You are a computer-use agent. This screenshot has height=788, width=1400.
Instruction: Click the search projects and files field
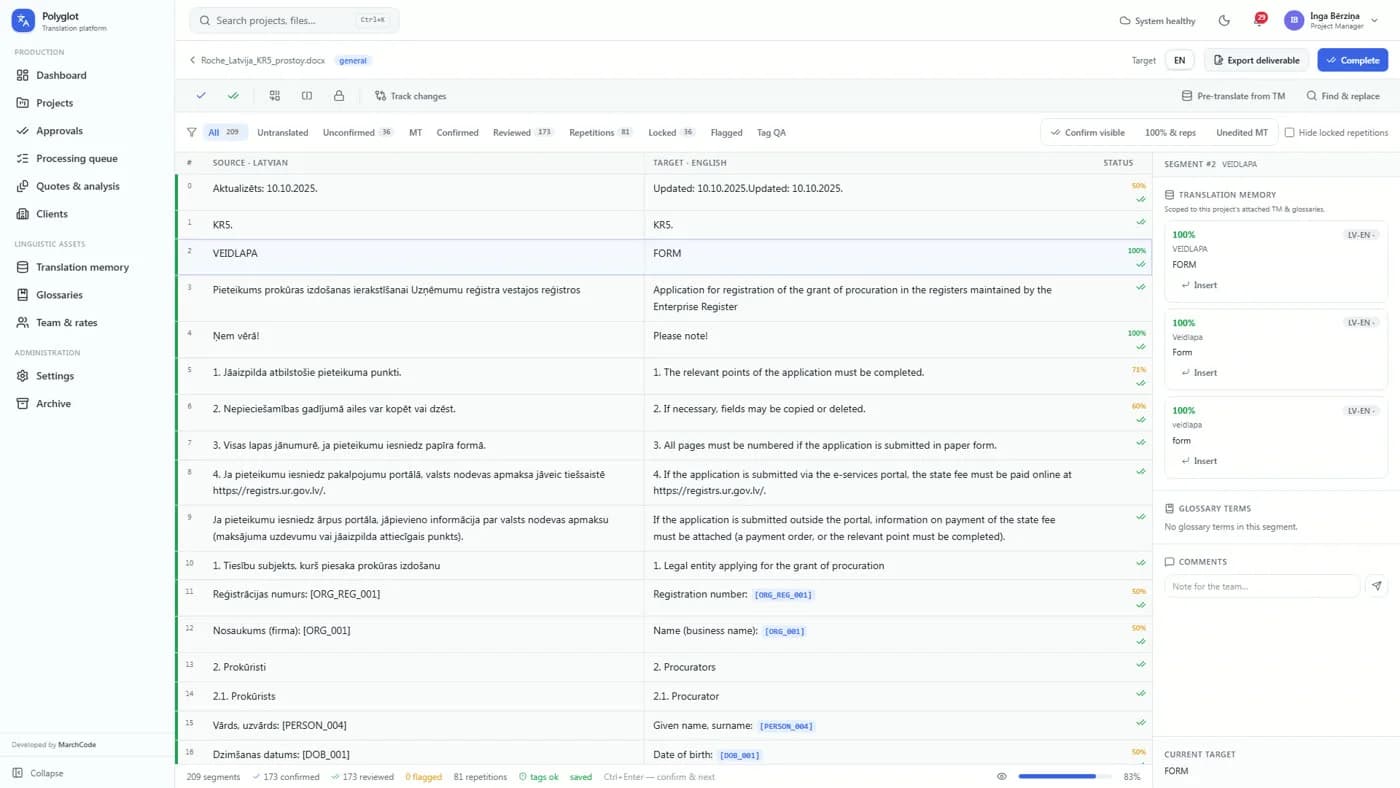(294, 20)
